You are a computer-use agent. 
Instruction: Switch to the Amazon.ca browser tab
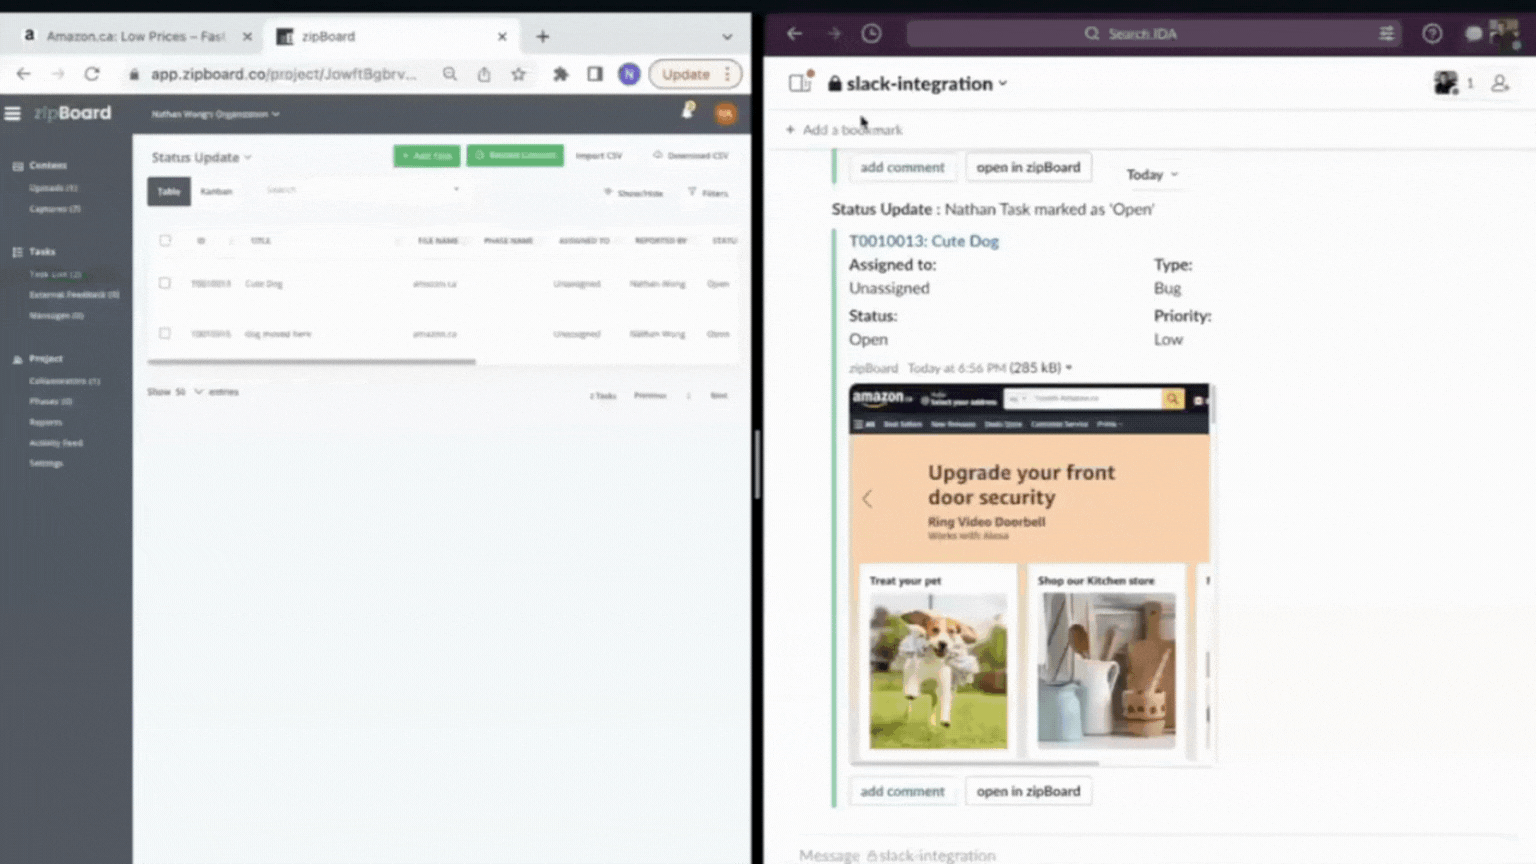coord(137,36)
